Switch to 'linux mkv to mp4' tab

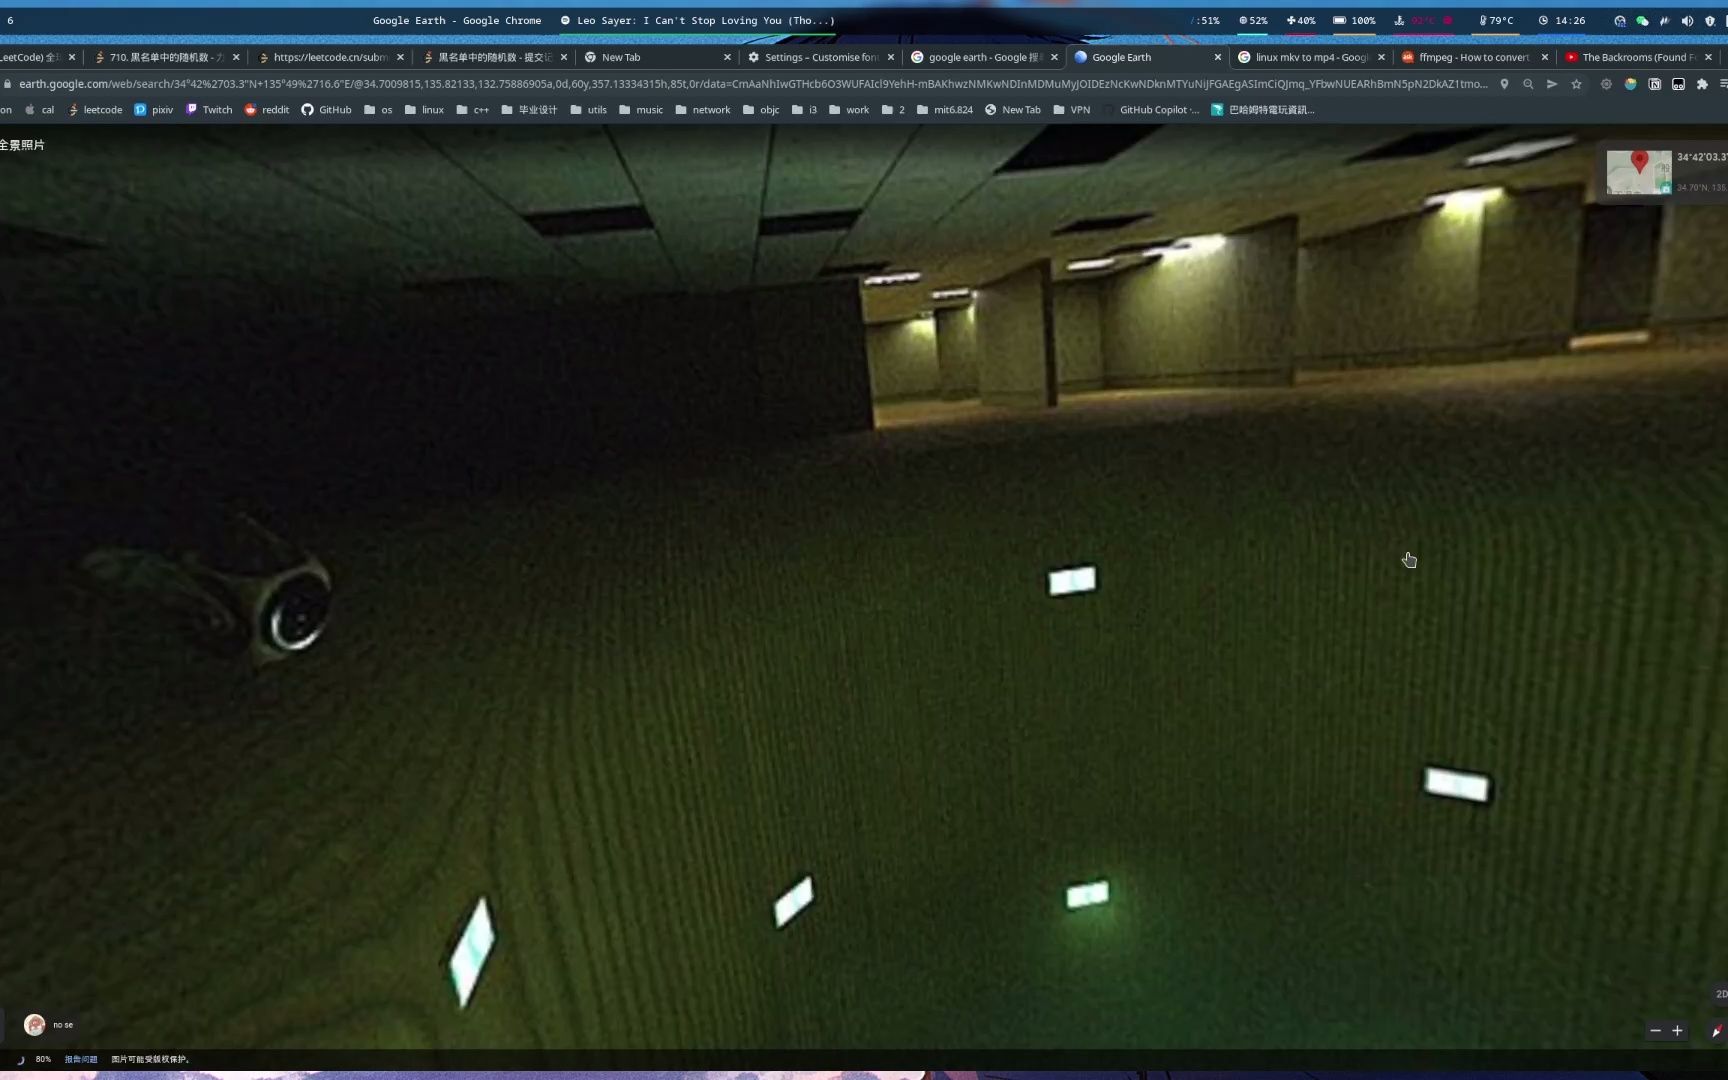coord(1312,57)
